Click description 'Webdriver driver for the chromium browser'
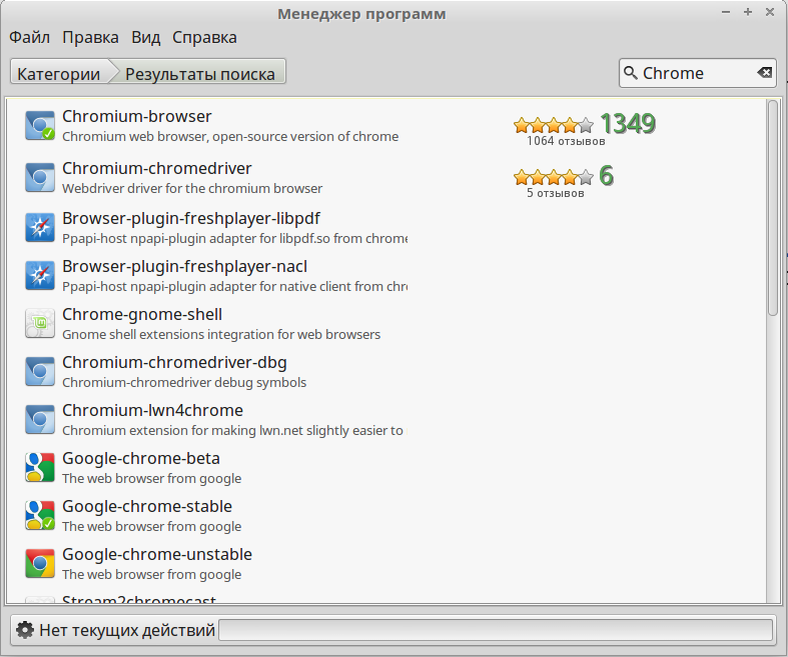Viewport: 788px width, 657px height. [x=192, y=189]
